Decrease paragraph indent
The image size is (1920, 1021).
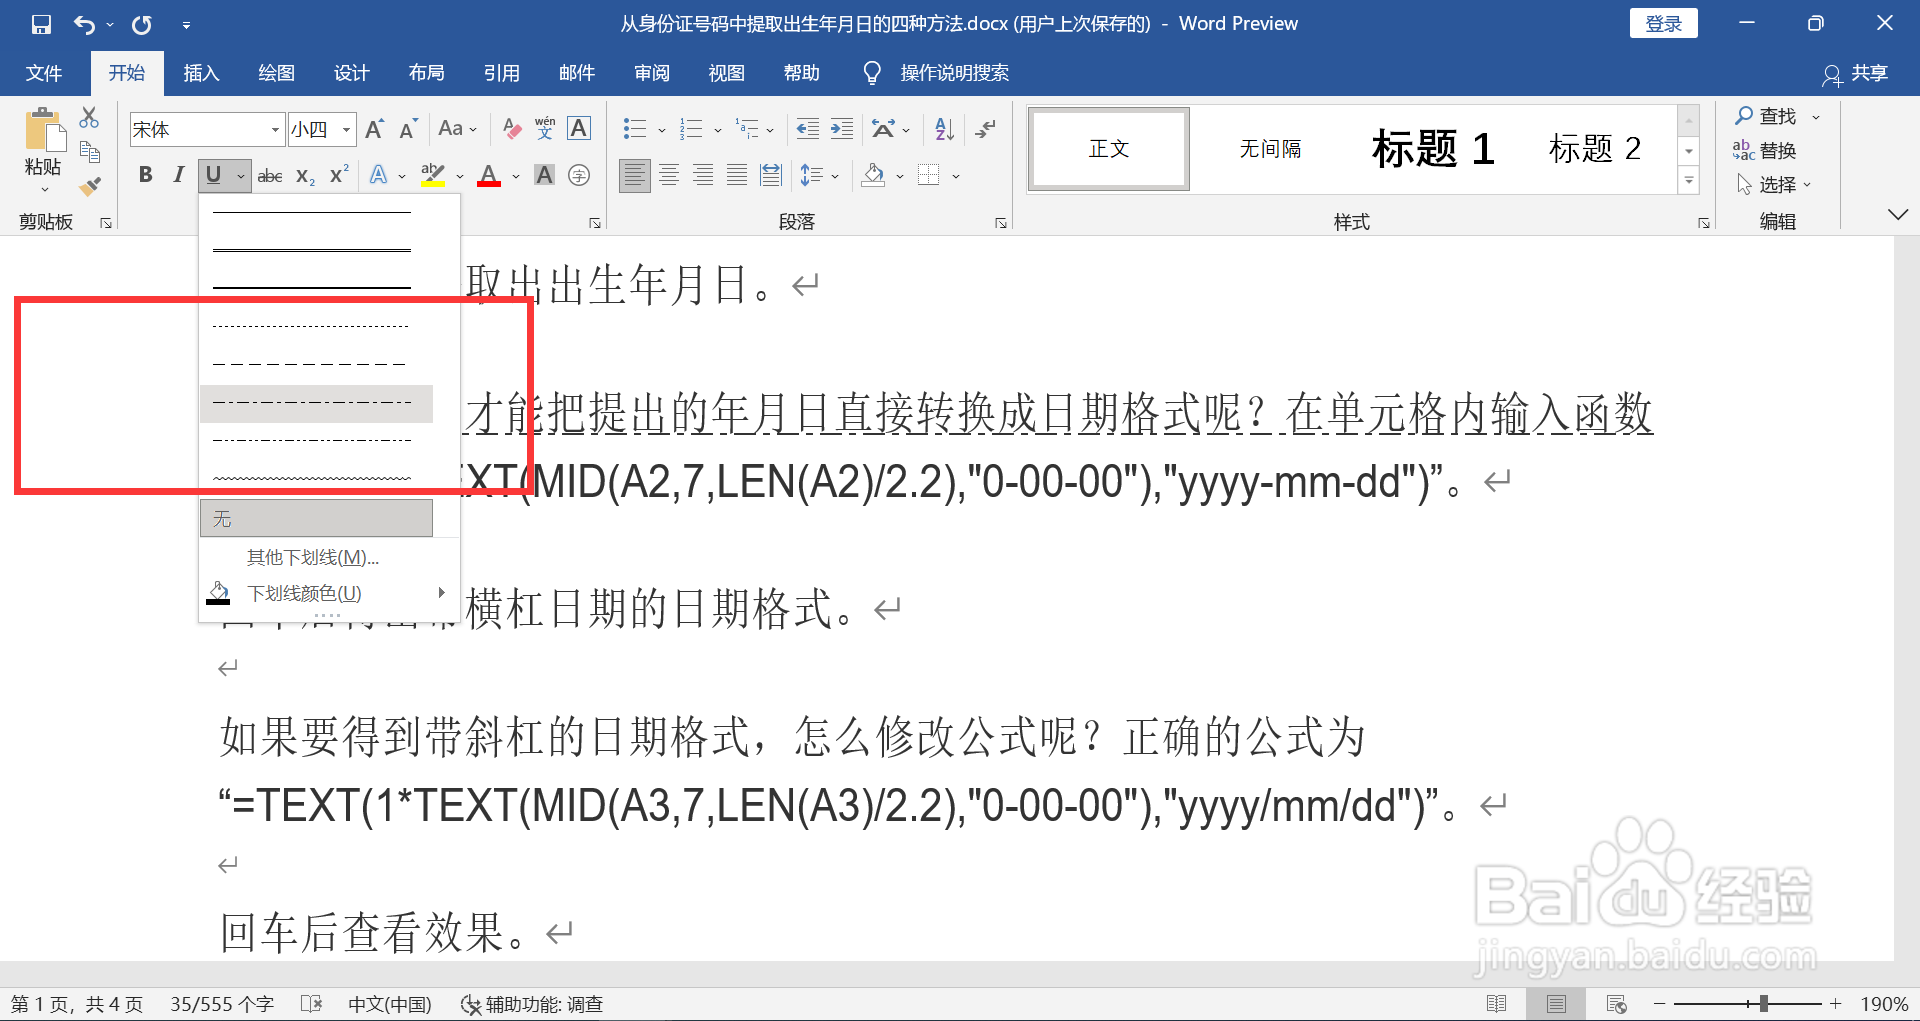808,128
